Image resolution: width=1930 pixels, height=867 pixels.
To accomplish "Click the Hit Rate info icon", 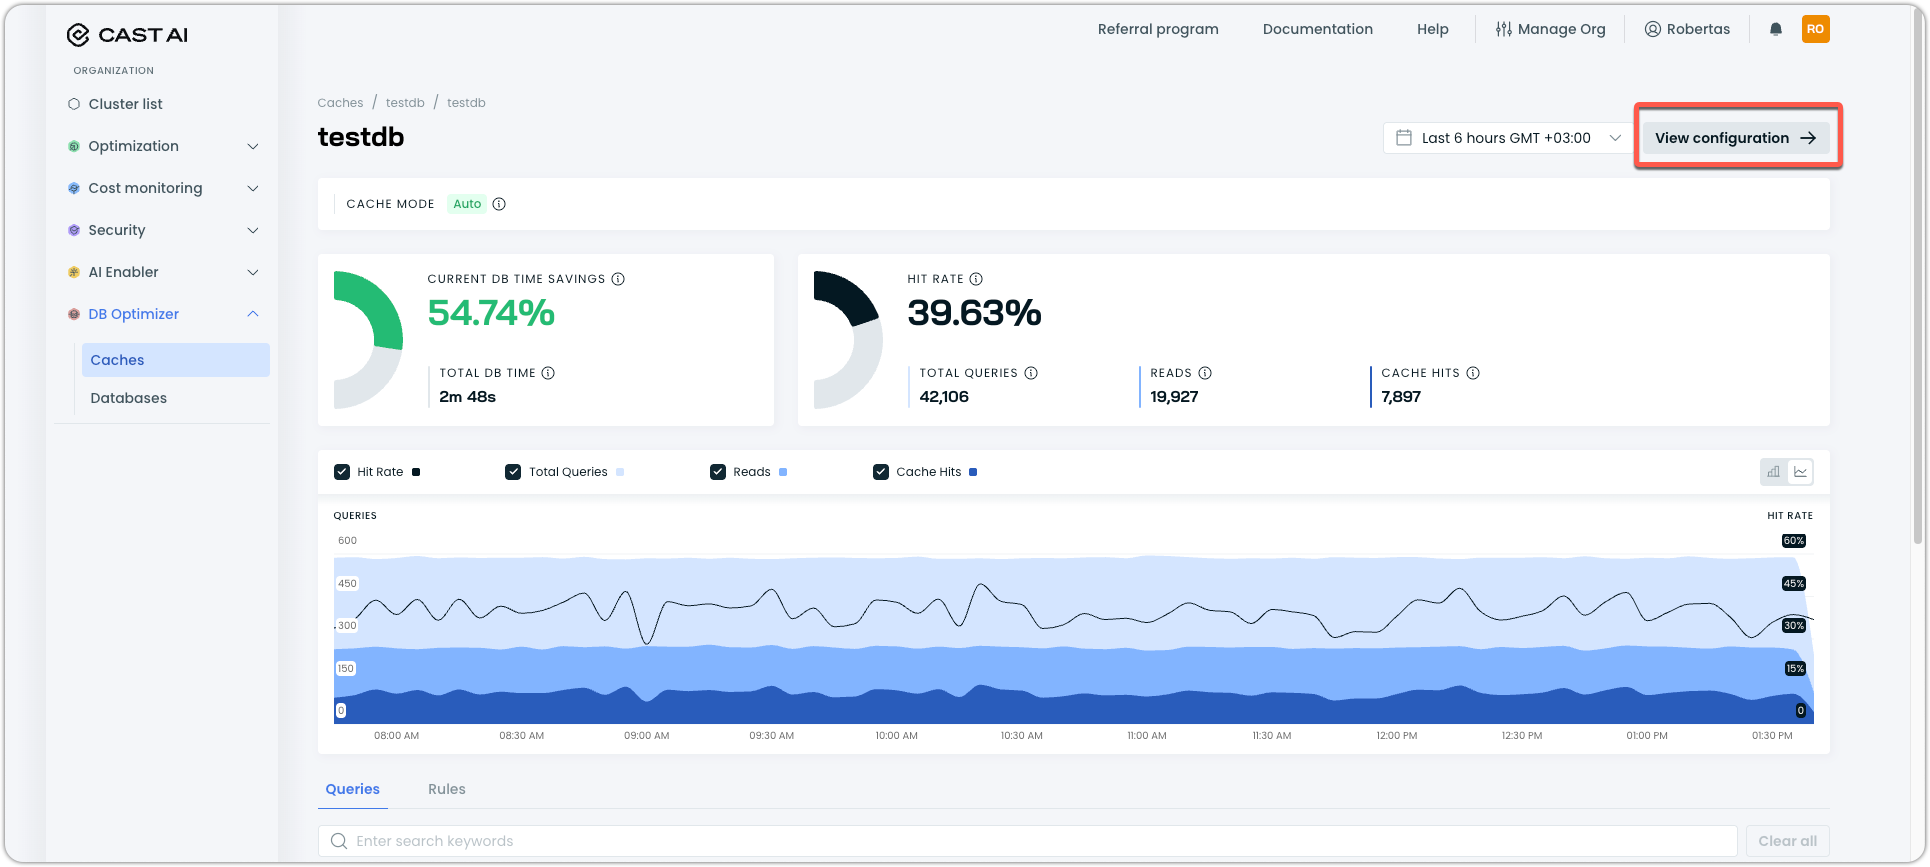I will click(976, 279).
